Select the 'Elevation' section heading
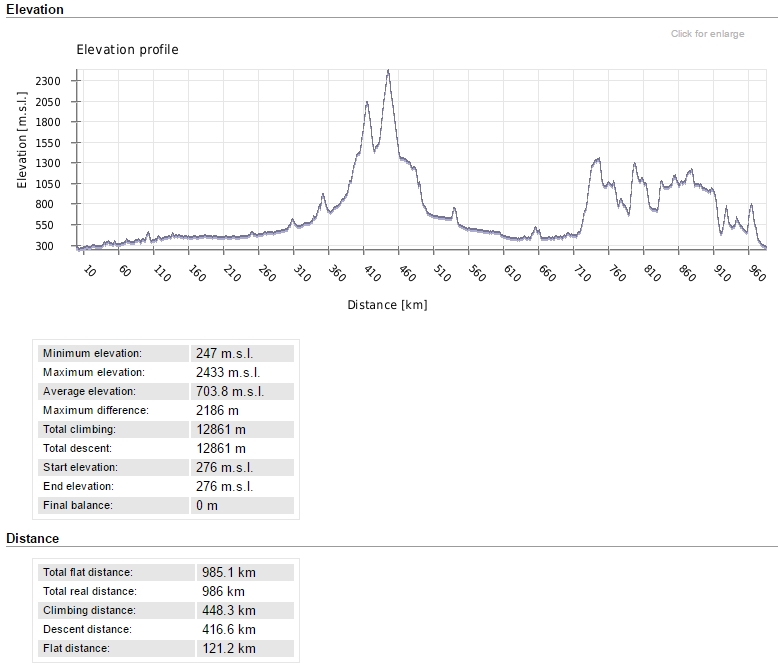Screen dimensions: 778x669 tap(35, 9)
